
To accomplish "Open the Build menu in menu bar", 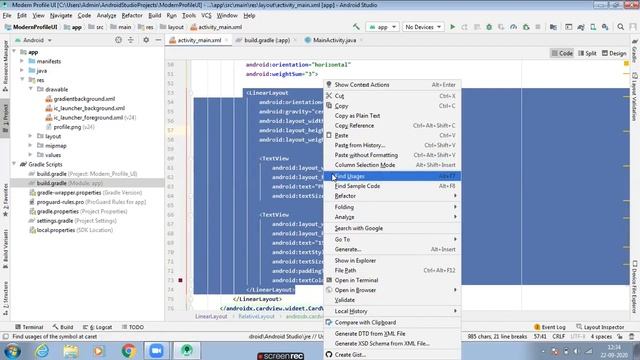I will tap(154, 16).
